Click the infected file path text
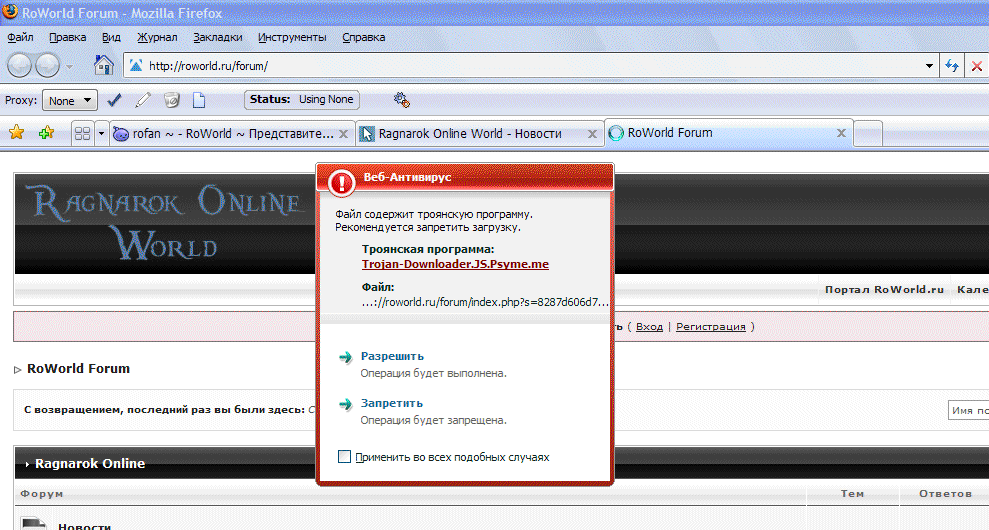Screen dimensions: 989x530 point(484,302)
